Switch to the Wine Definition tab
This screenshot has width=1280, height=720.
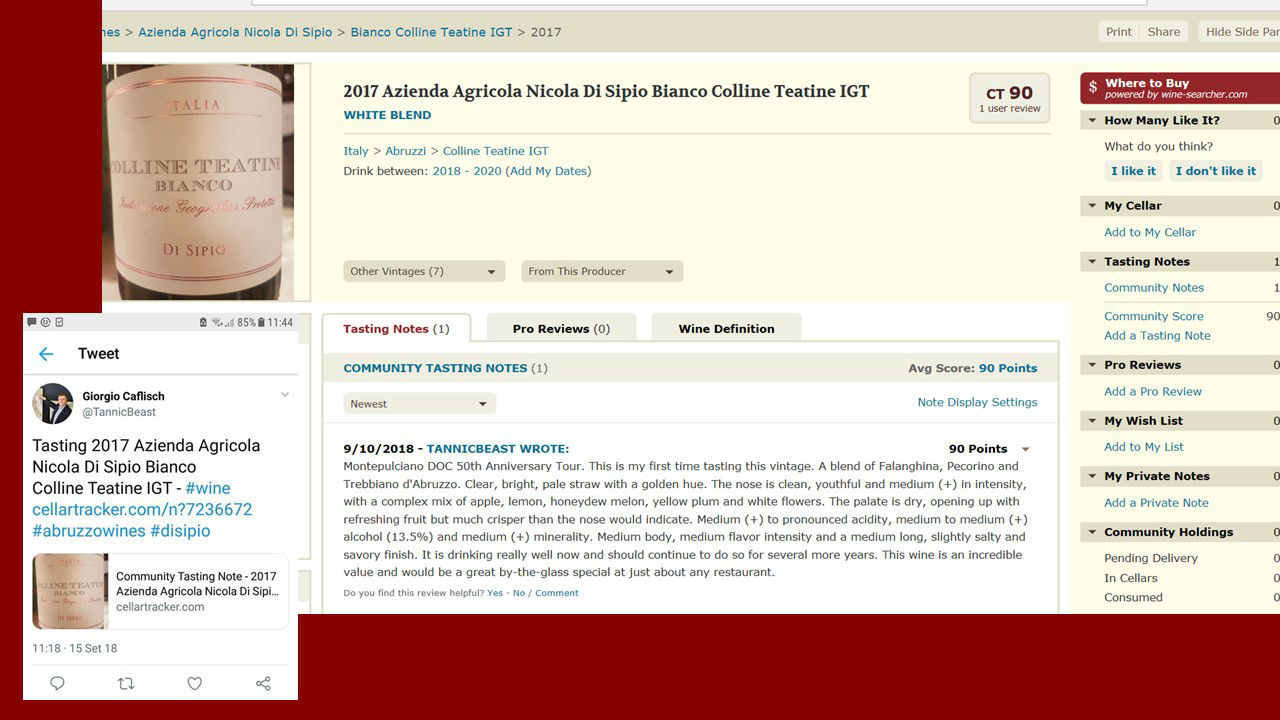[726, 329]
